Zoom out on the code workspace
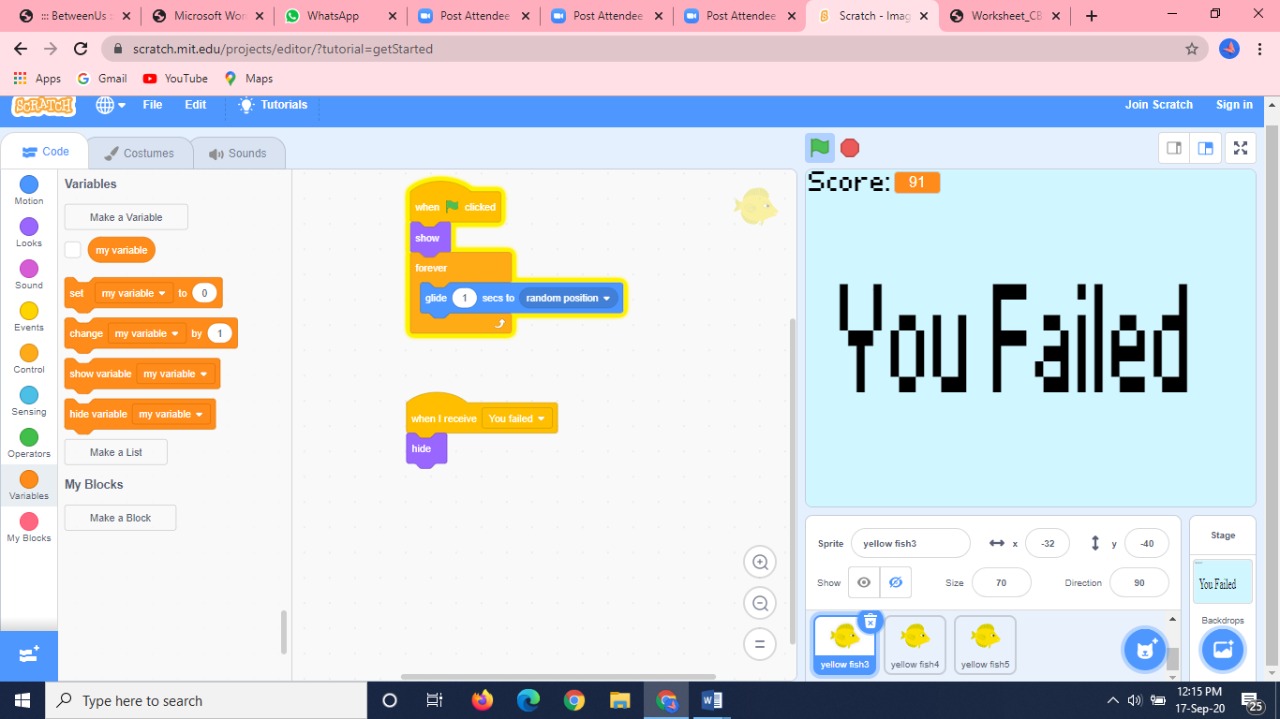1280x719 pixels. click(x=760, y=603)
